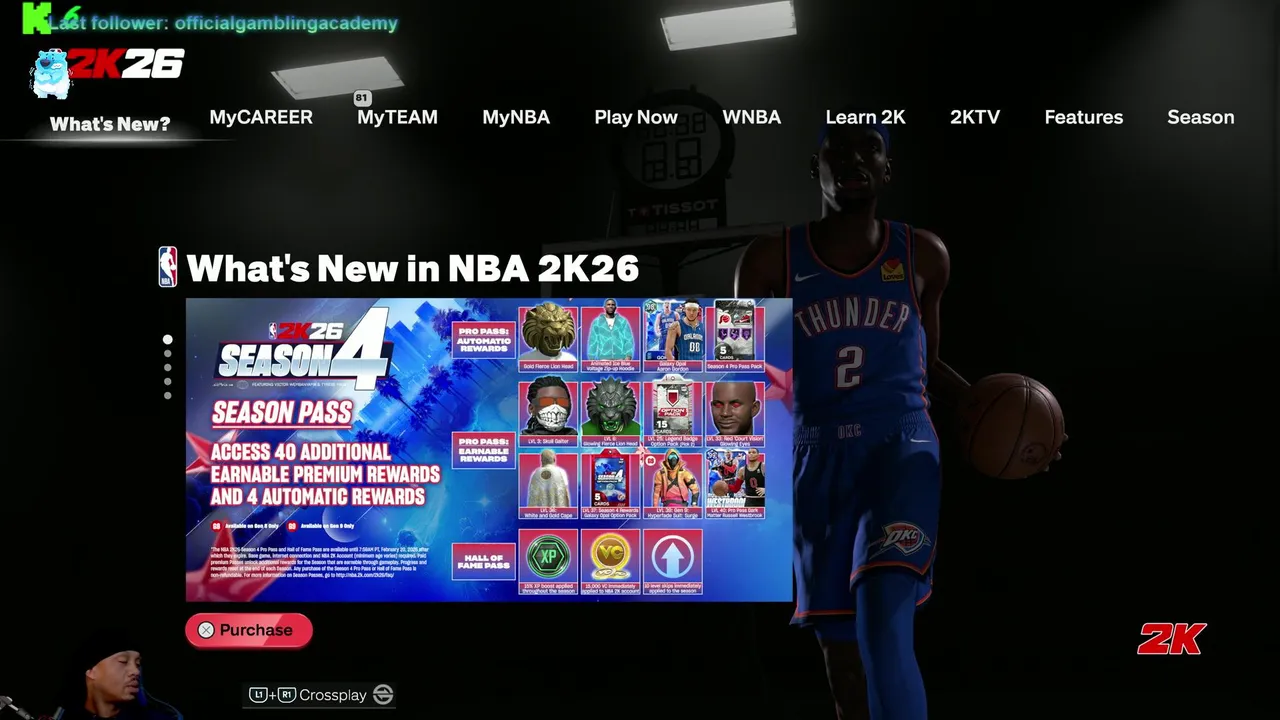Open the Play Now tab
Viewport: 1280px width, 720px height.
click(x=636, y=117)
